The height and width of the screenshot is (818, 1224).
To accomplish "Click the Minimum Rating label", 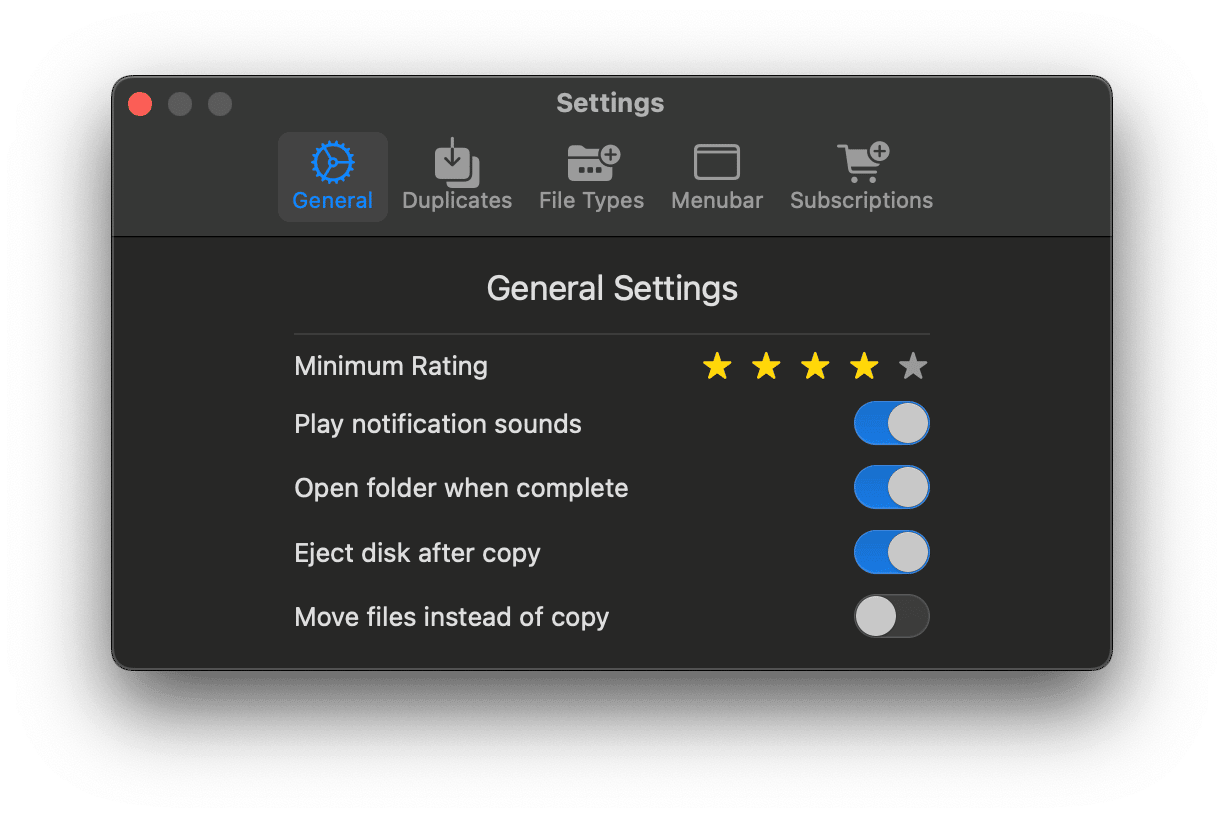I will coord(390,366).
